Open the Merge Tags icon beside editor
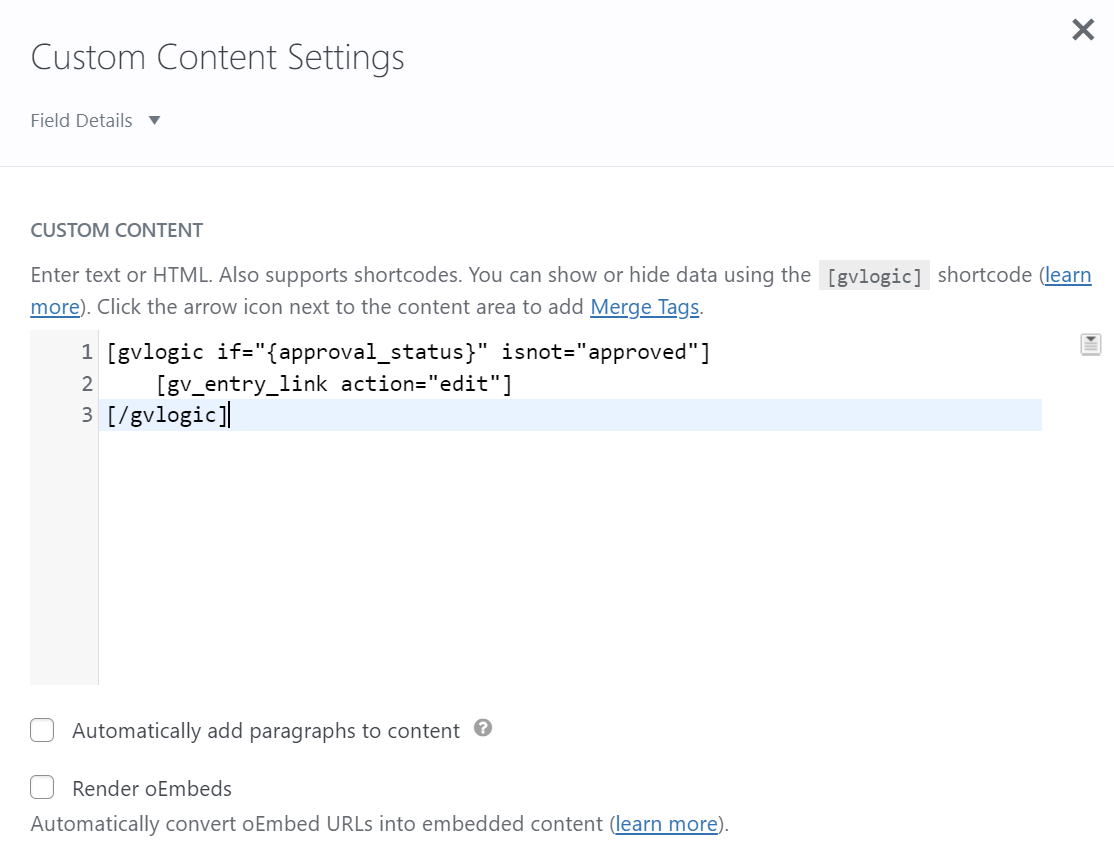The image size is (1114, 856). (1090, 345)
